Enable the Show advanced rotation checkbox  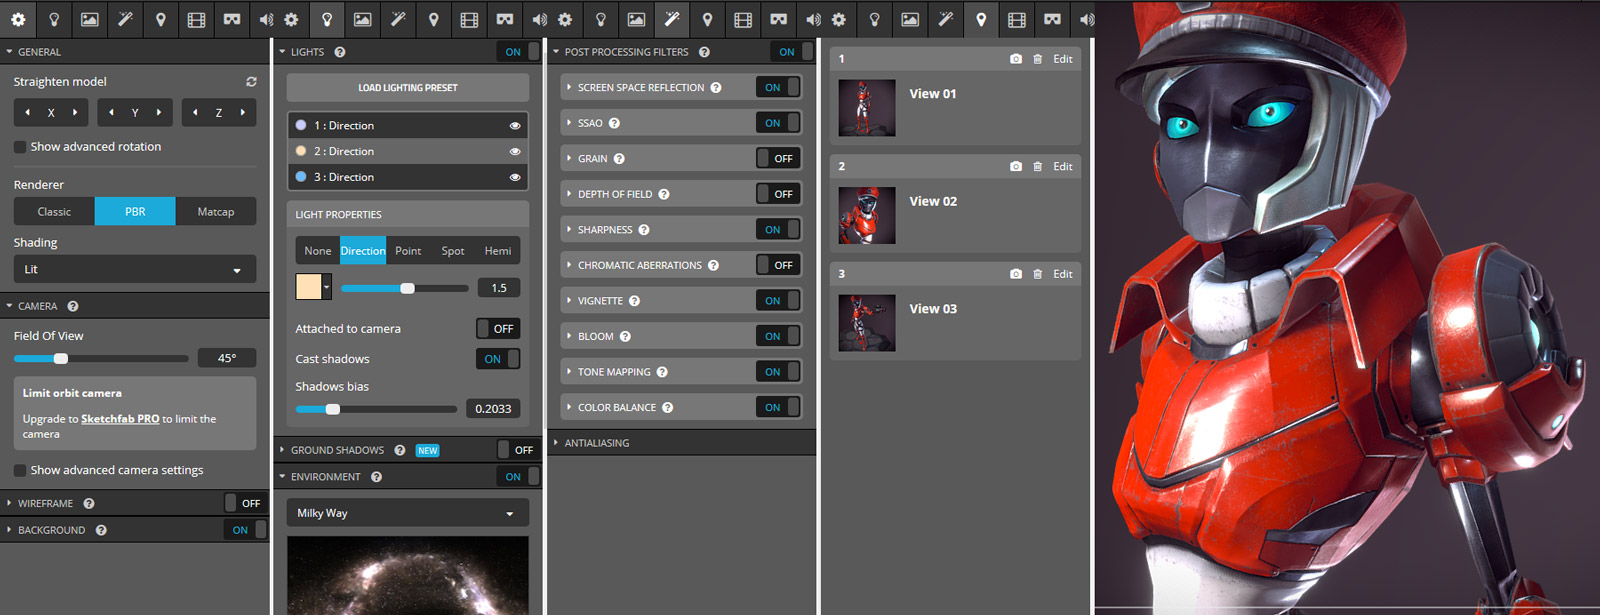tap(20, 147)
